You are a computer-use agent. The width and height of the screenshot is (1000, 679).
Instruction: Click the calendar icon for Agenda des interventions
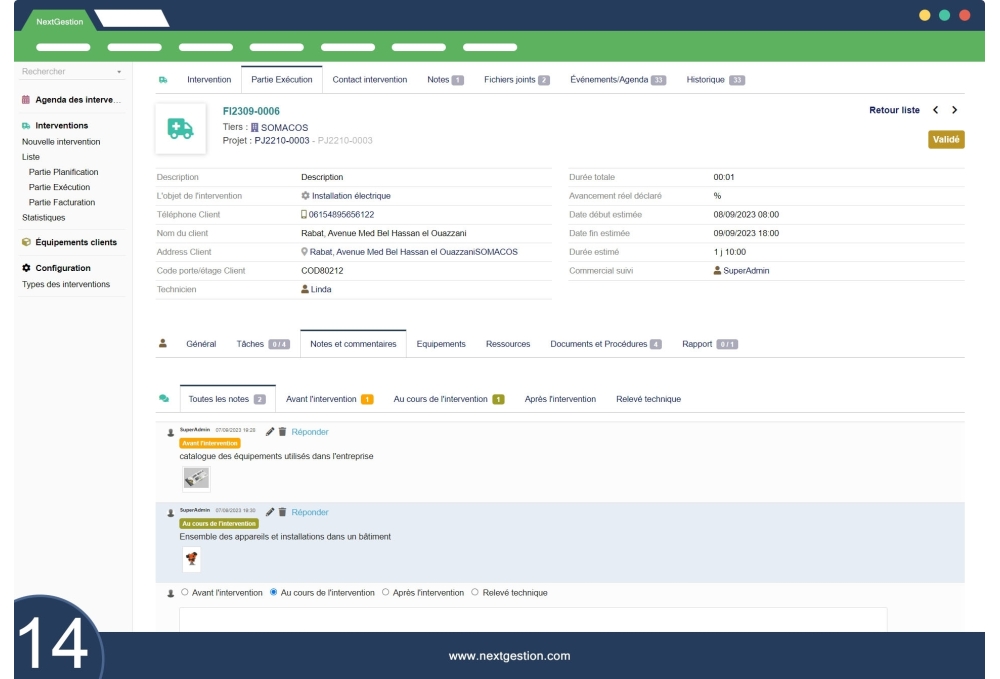26,100
